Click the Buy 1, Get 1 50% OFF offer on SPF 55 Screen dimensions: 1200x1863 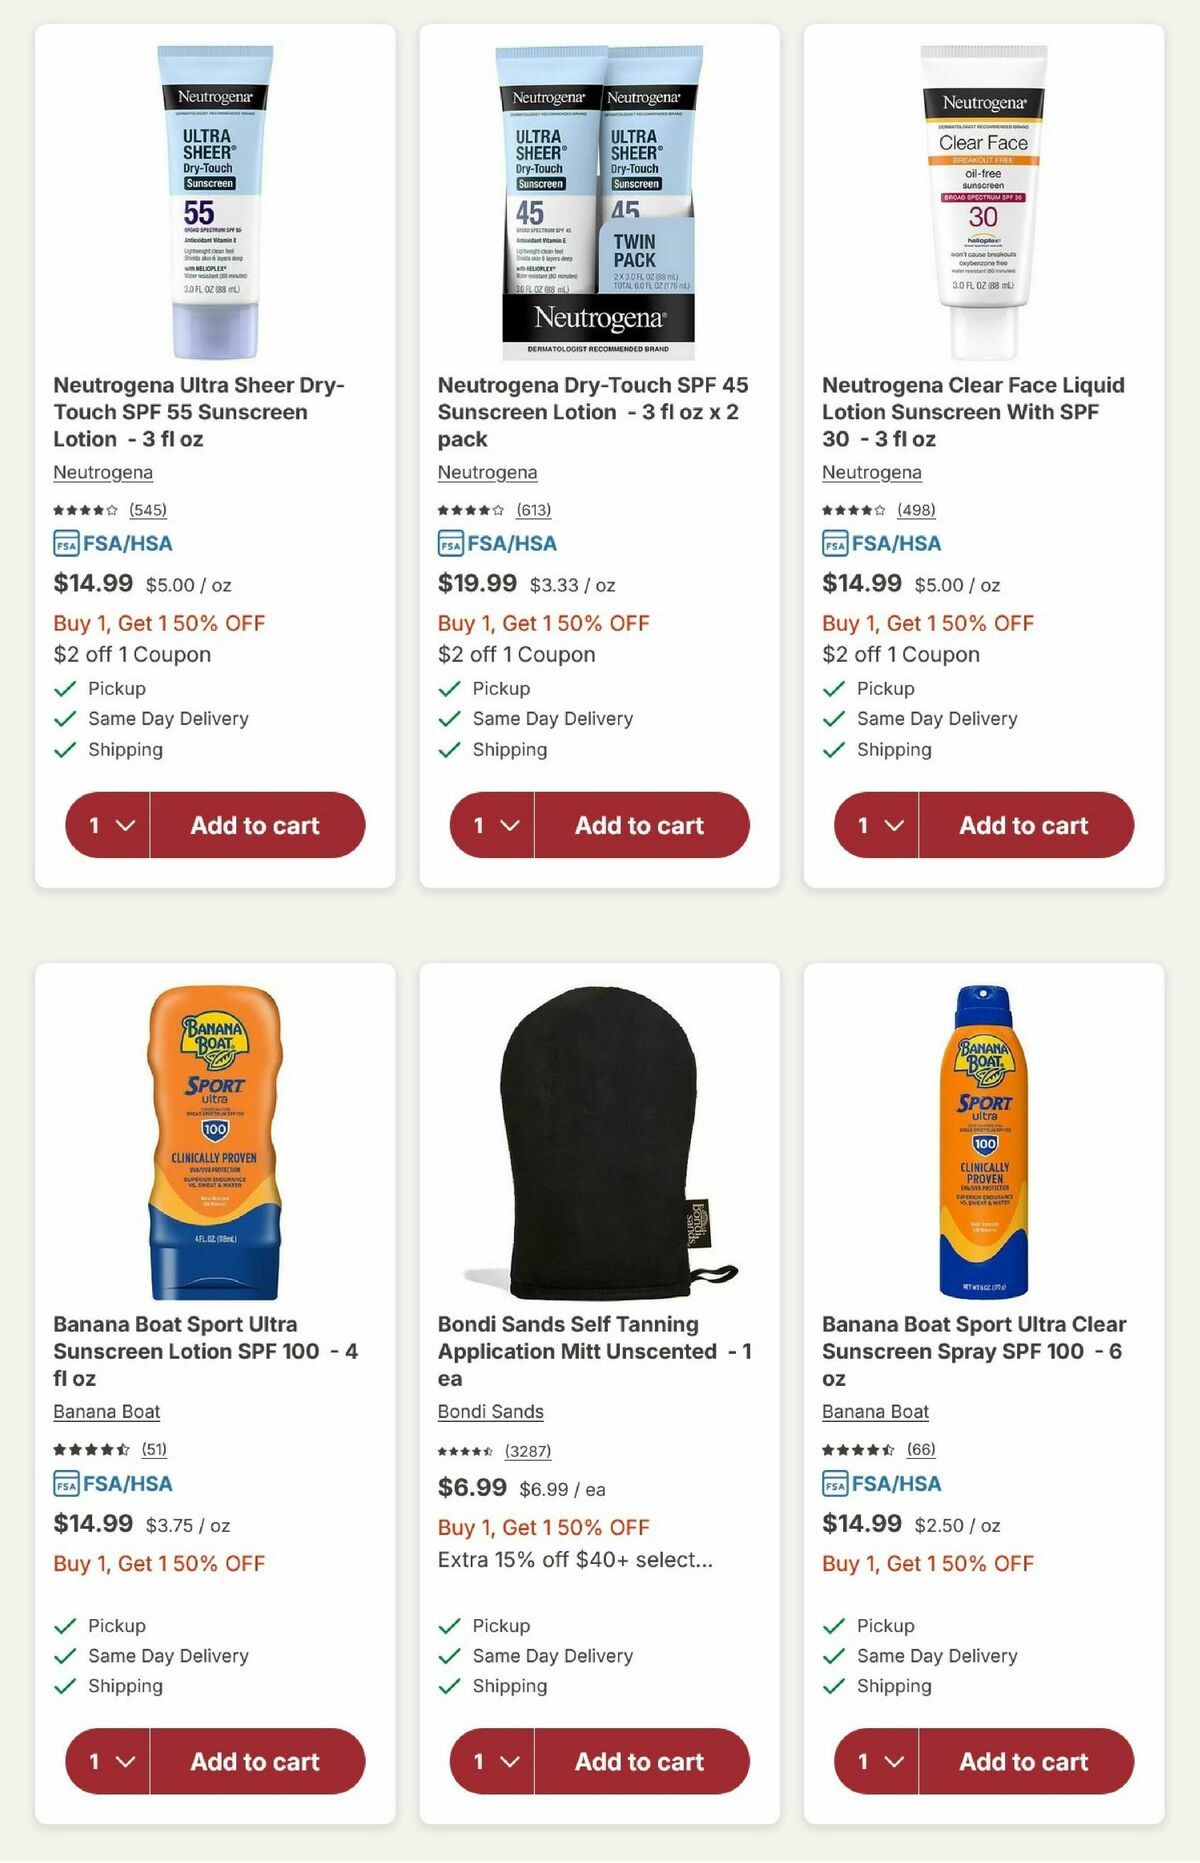(158, 622)
